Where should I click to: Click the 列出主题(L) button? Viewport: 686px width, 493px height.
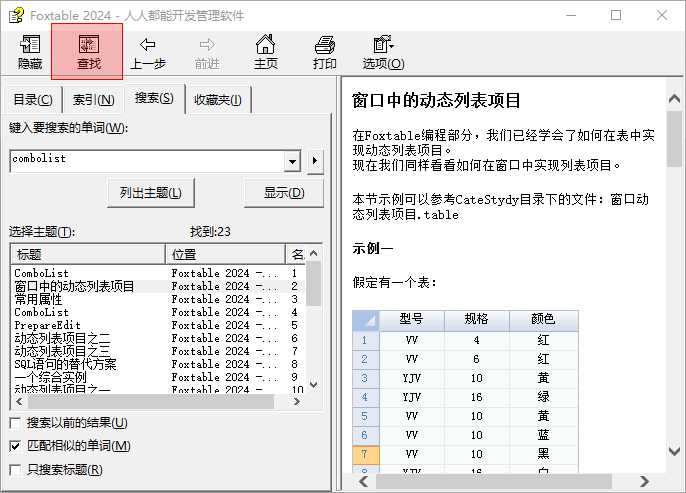151,193
